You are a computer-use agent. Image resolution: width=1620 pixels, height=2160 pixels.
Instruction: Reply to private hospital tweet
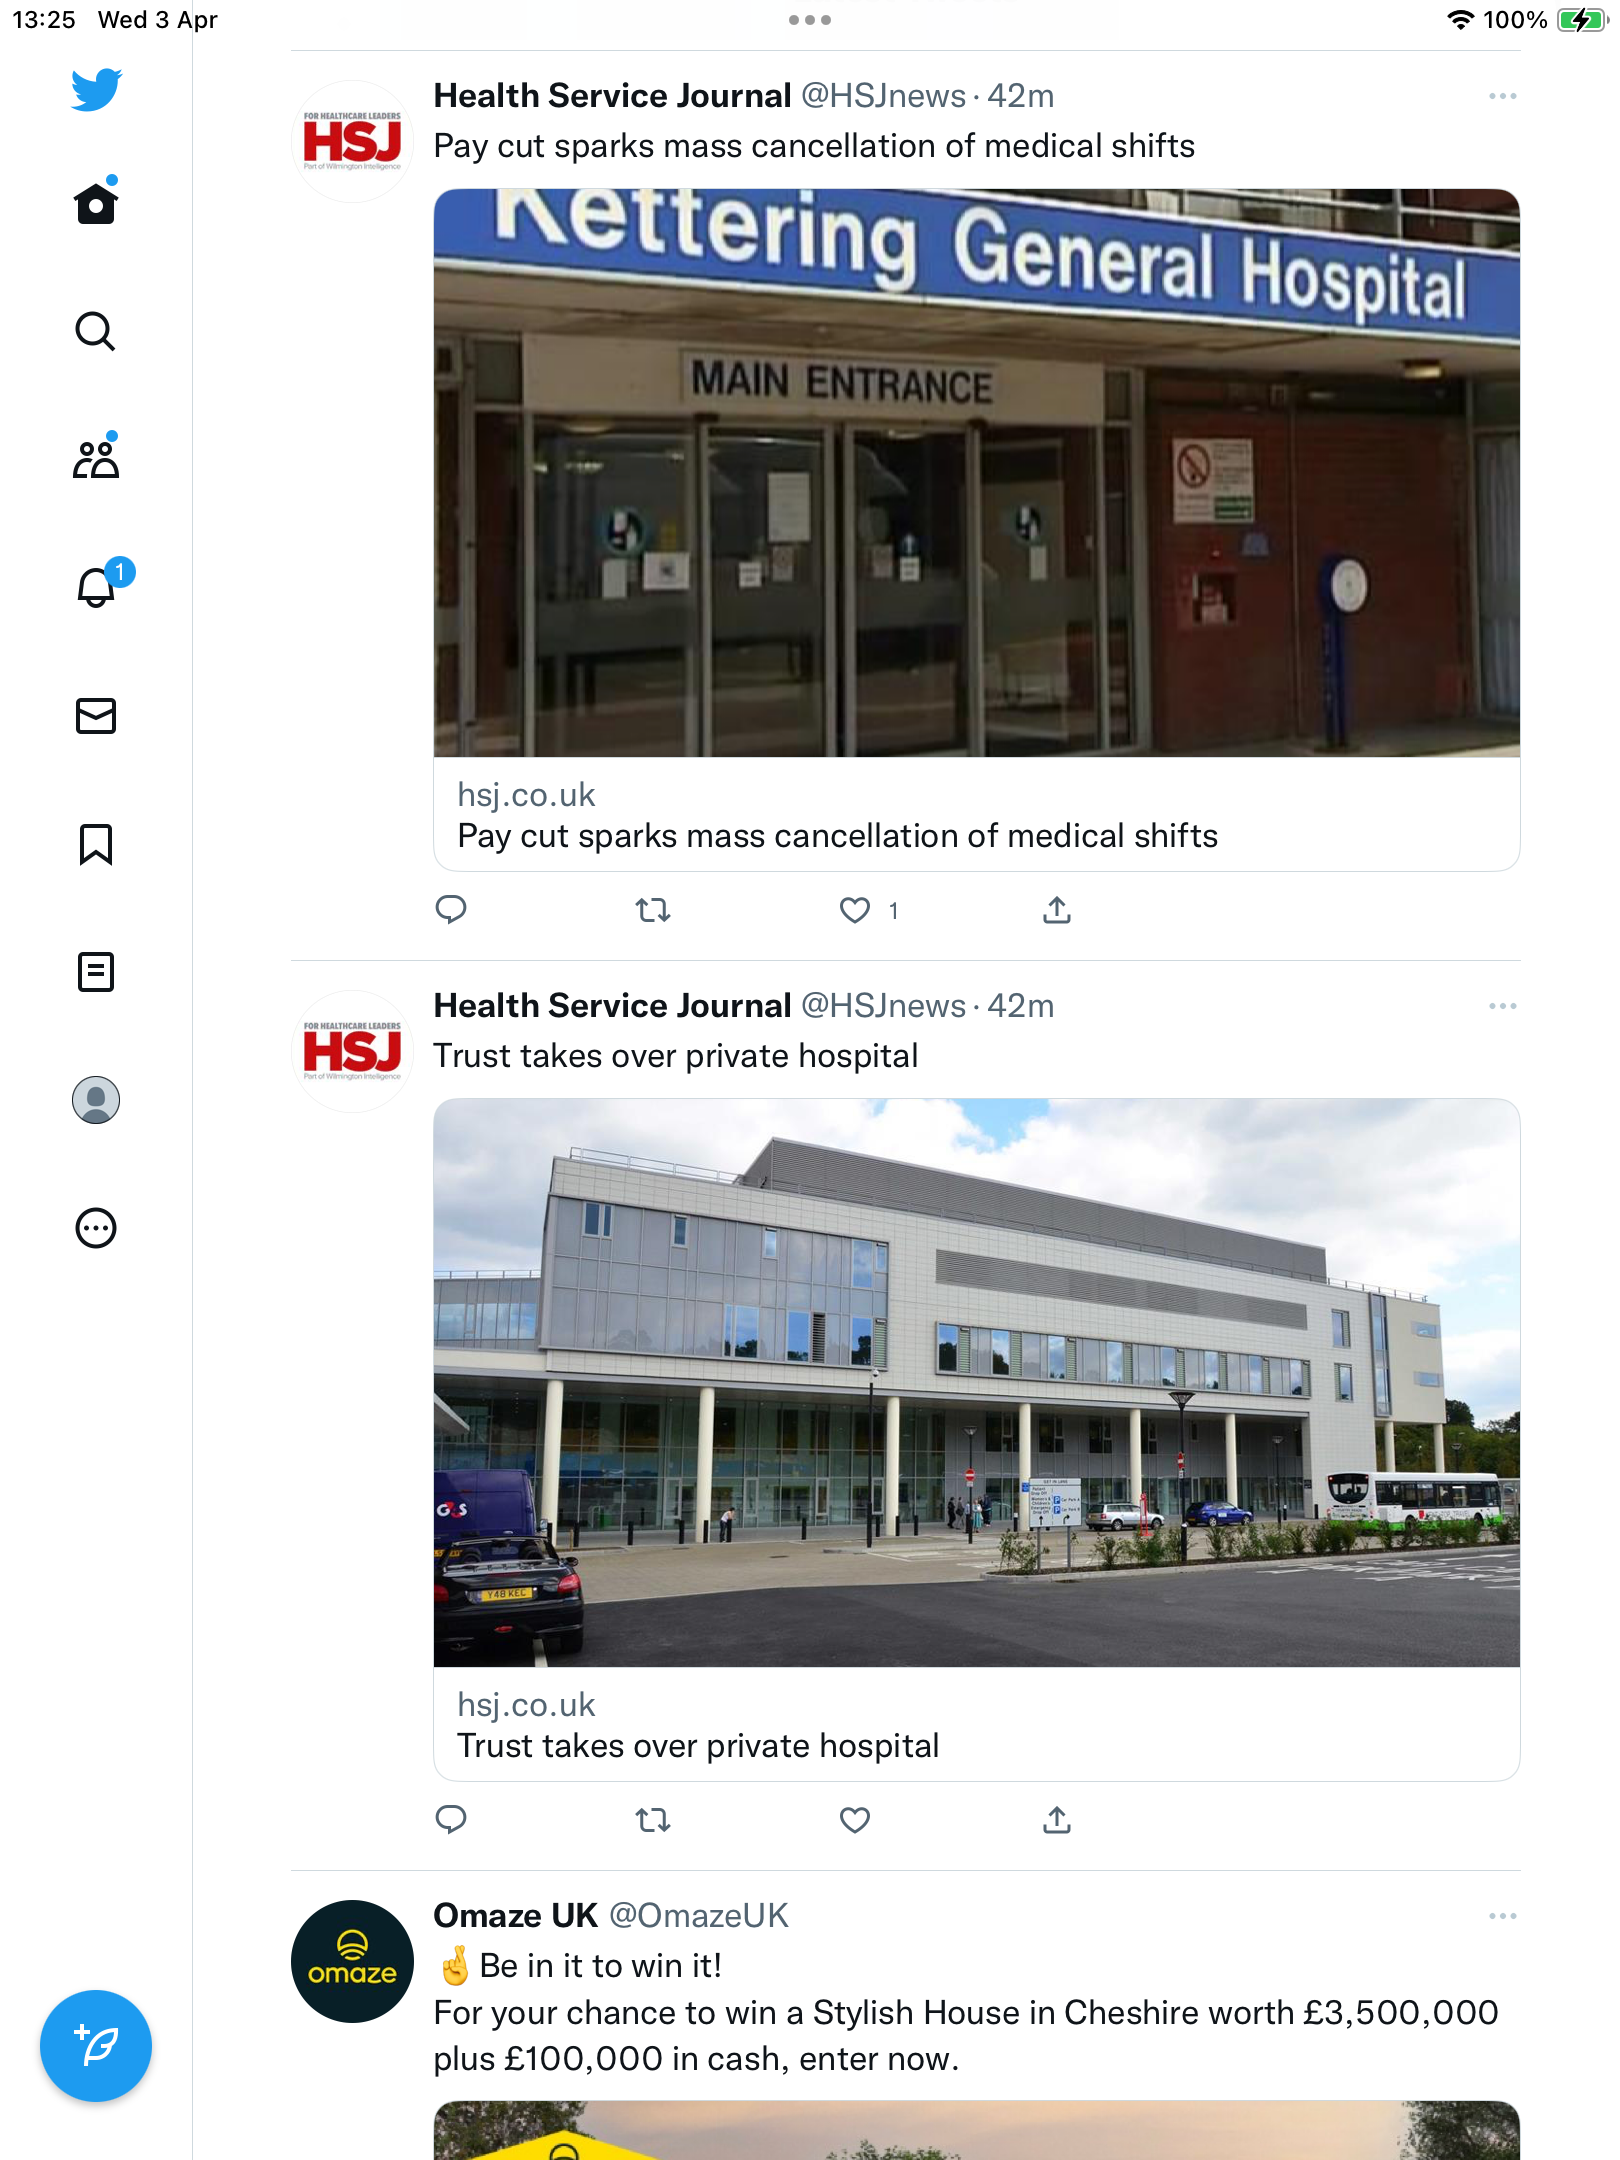click(x=451, y=1820)
